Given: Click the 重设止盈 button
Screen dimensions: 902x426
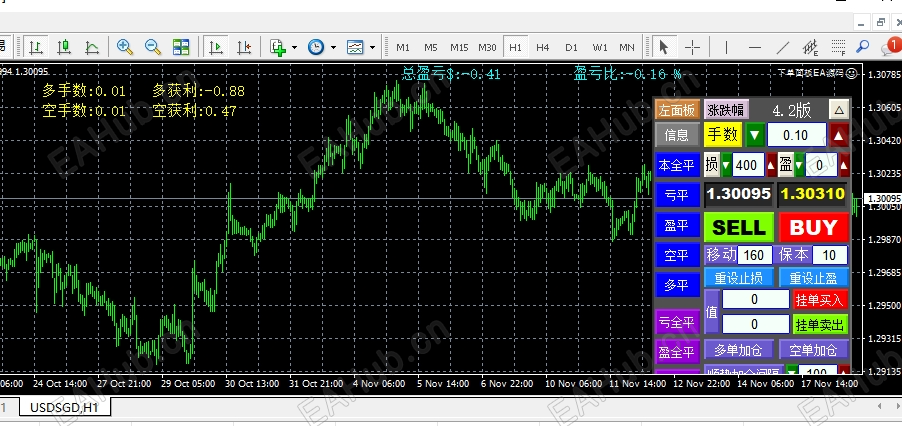Looking at the screenshot, I should (x=813, y=278).
